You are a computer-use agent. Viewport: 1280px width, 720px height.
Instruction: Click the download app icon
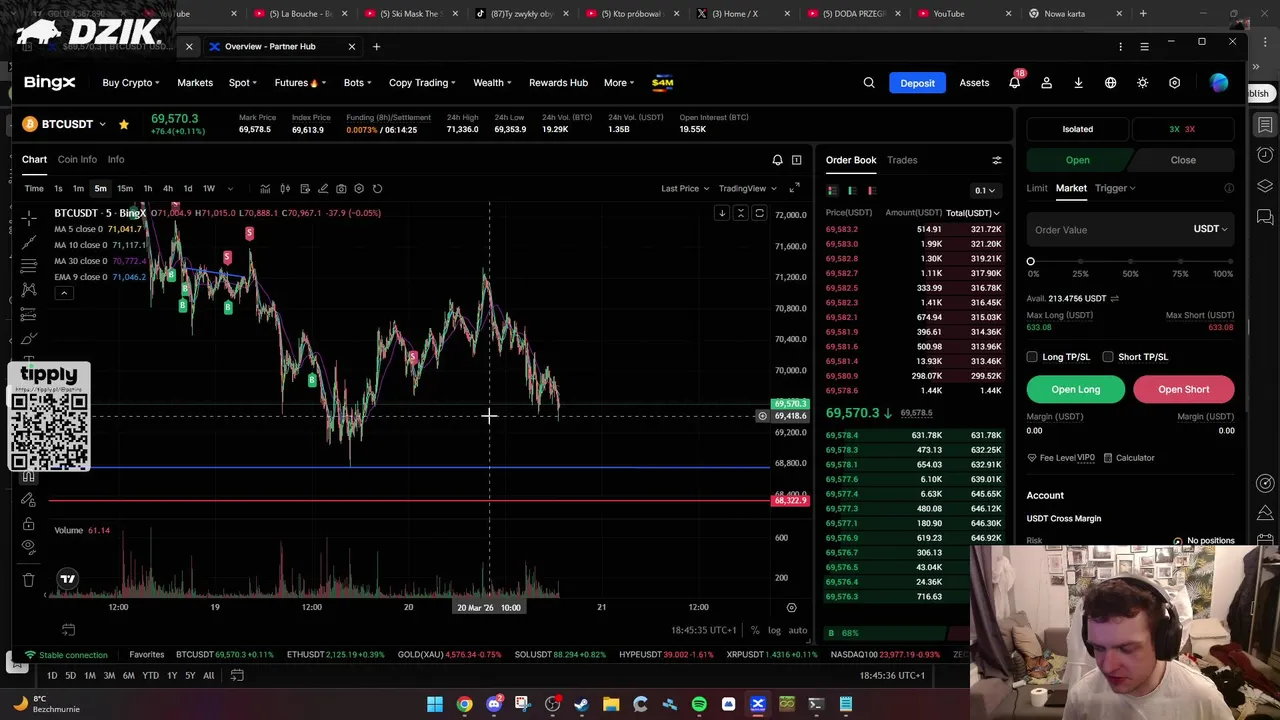pos(1078,83)
